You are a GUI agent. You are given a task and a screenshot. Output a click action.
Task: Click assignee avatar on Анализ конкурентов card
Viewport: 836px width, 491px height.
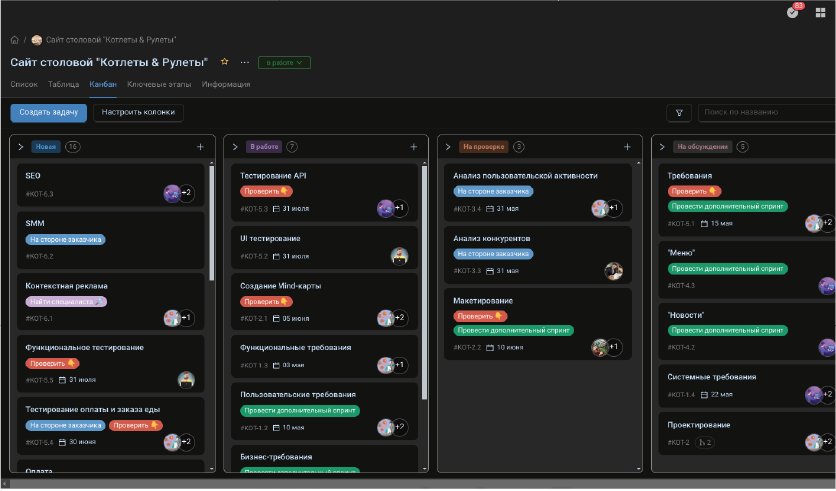point(614,271)
